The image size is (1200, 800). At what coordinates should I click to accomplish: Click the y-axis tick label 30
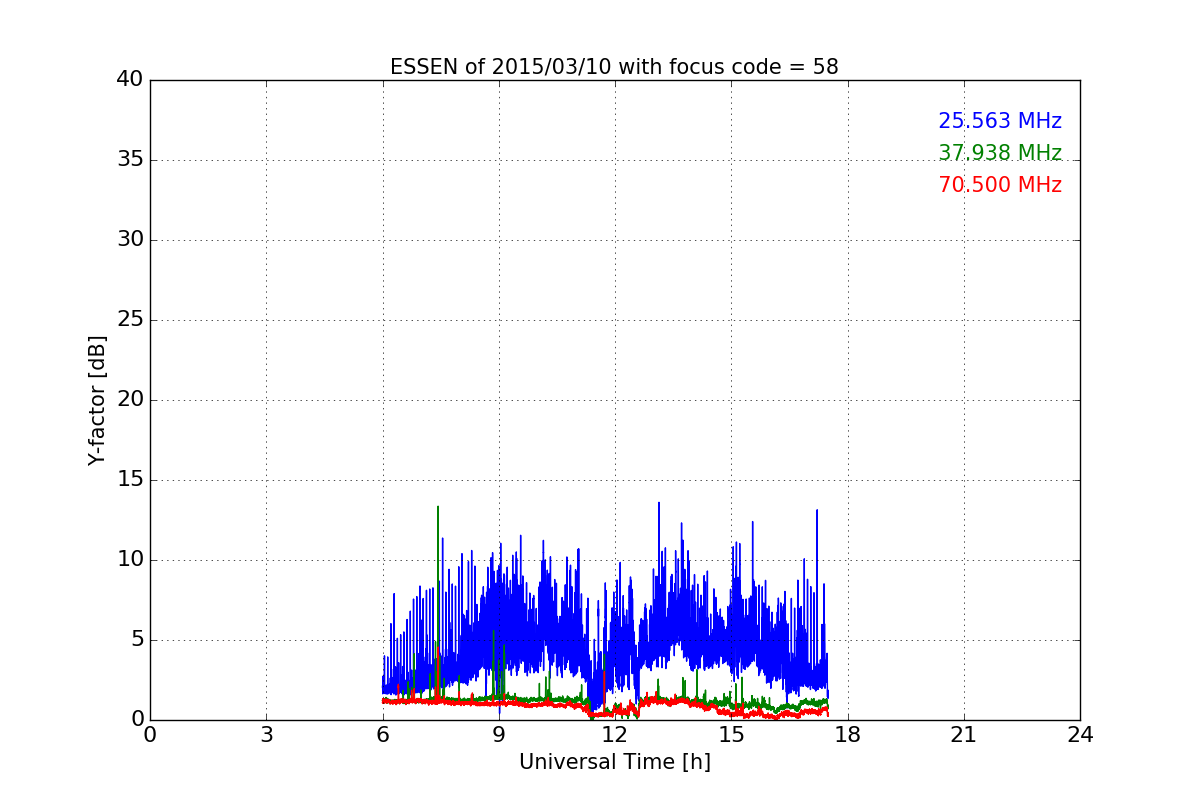(x=129, y=240)
